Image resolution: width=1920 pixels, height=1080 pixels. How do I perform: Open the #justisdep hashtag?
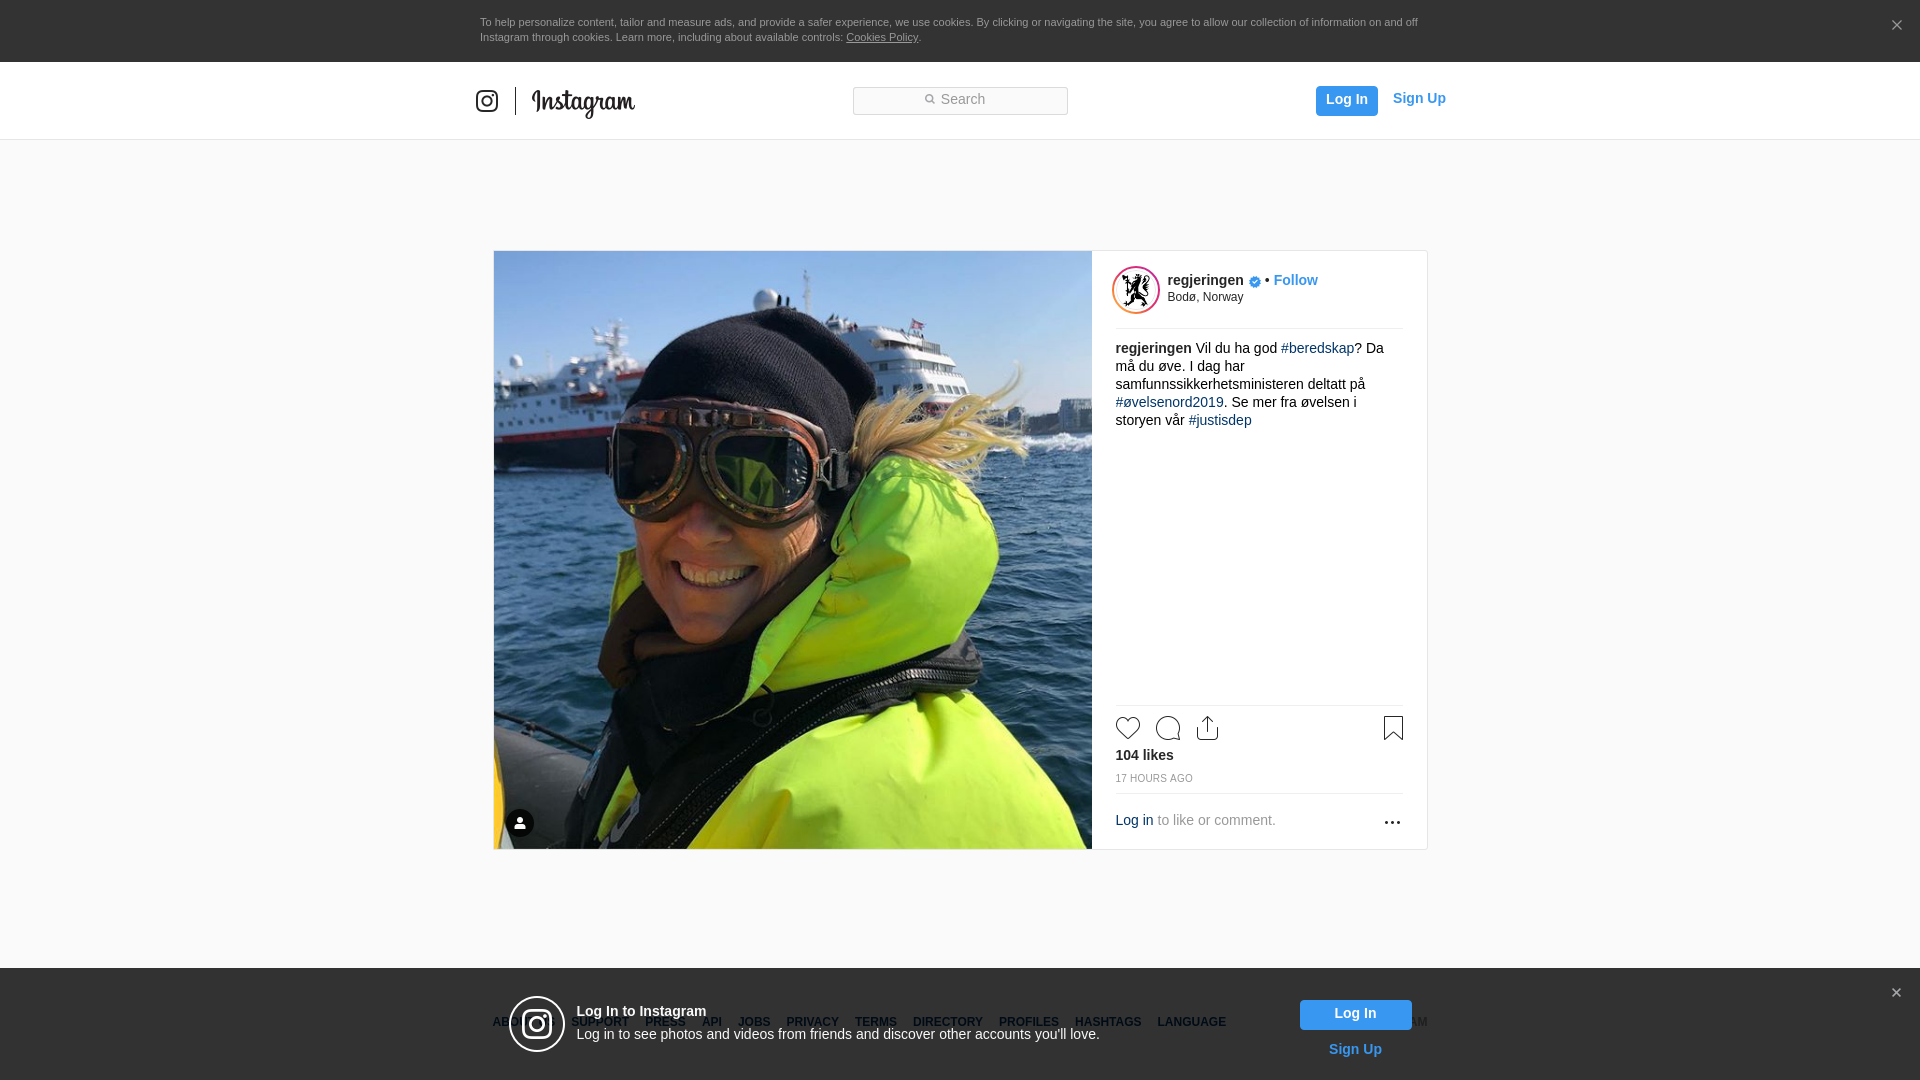point(1220,420)
